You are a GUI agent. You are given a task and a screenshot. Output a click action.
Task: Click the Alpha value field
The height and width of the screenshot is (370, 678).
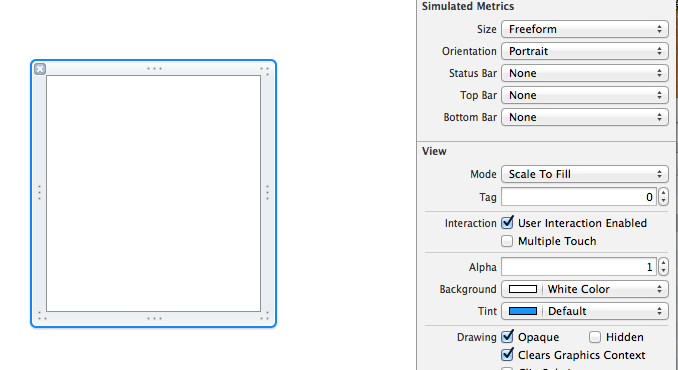(579, 267)
